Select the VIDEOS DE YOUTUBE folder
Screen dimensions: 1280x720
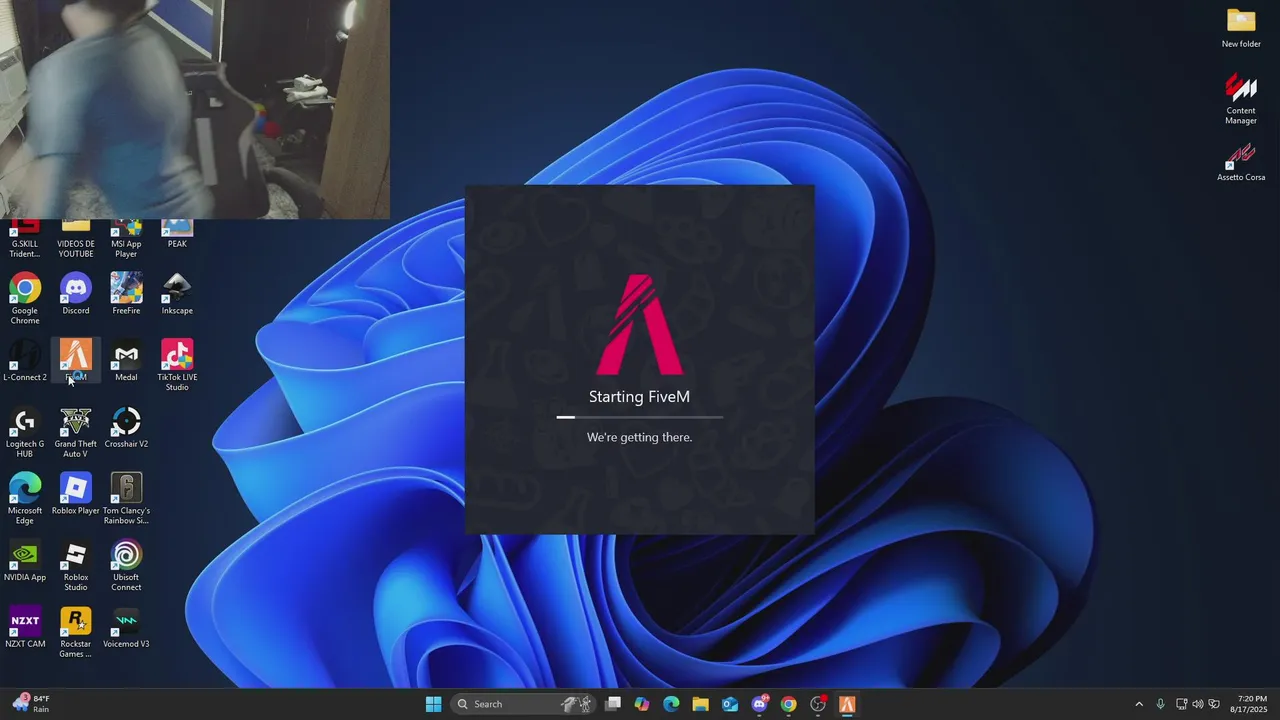[76, 238]
